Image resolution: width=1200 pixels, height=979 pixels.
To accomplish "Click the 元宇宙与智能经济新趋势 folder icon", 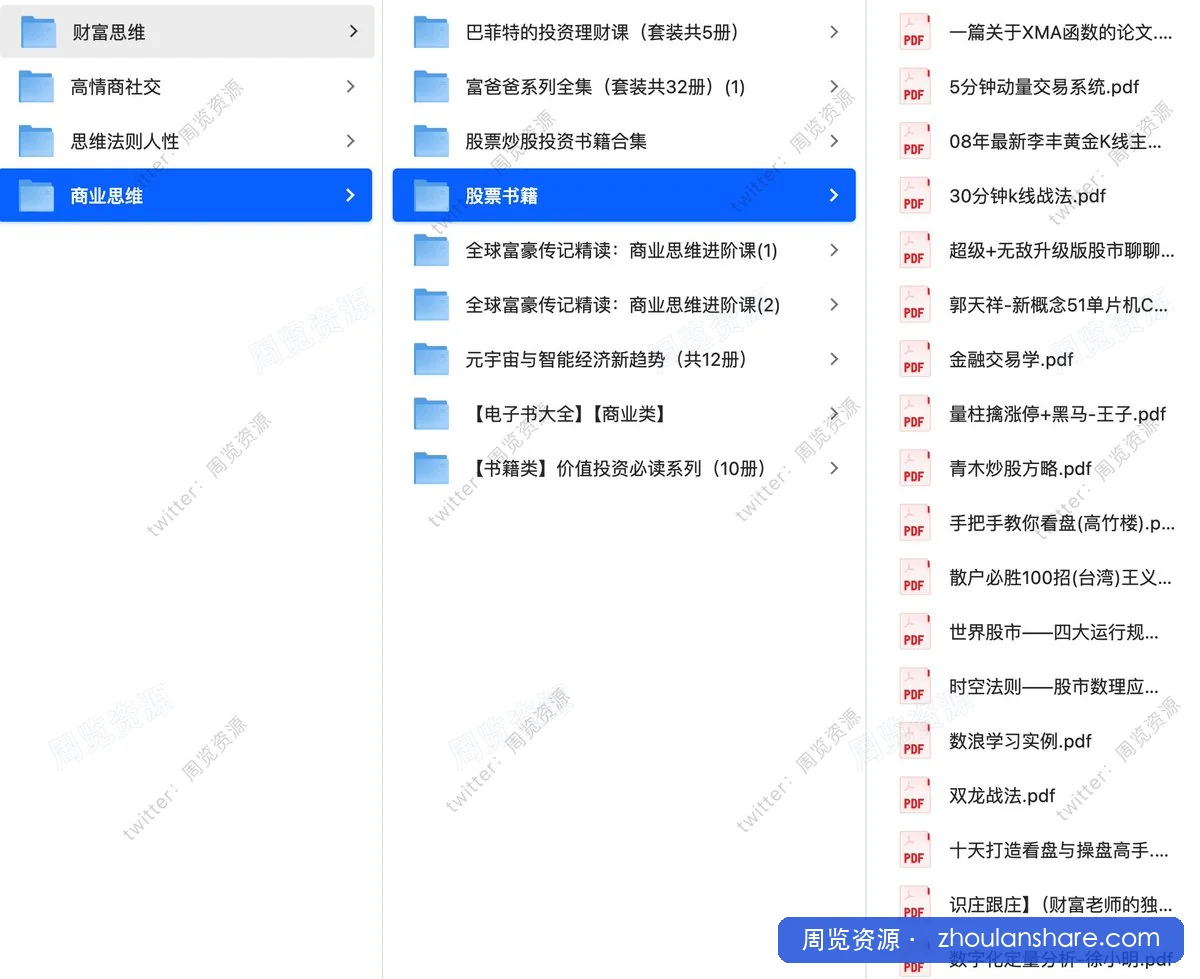I will tap(431, 359).
